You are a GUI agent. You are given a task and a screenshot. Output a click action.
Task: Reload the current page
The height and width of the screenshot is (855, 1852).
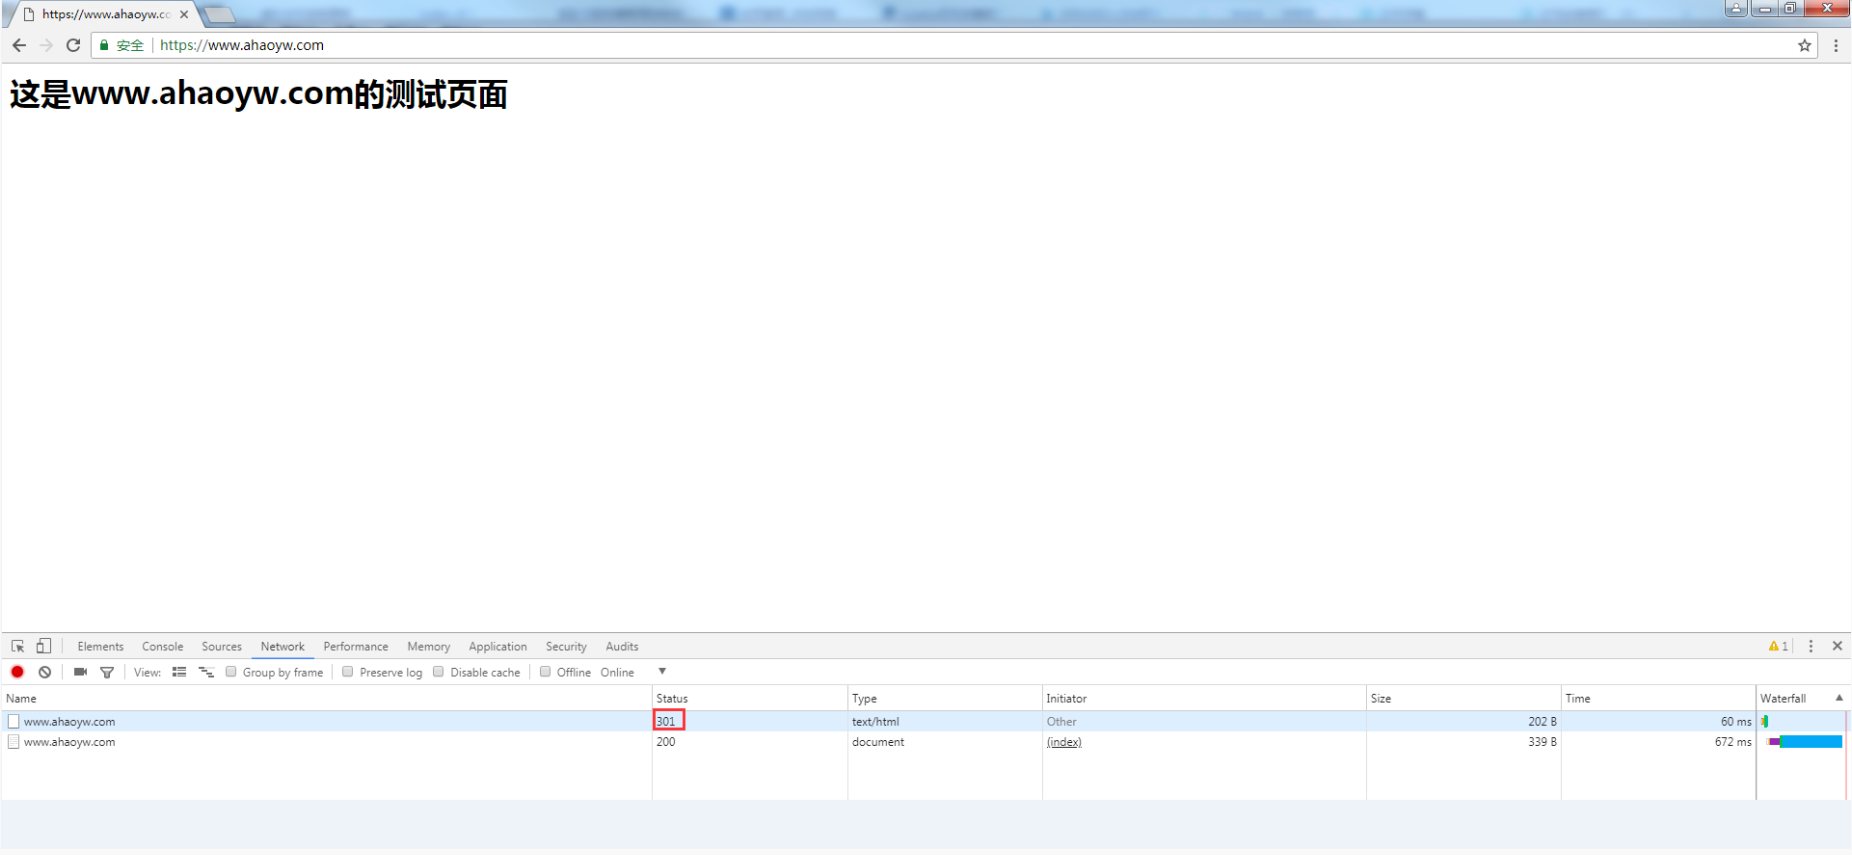click(x=73, y=45)
